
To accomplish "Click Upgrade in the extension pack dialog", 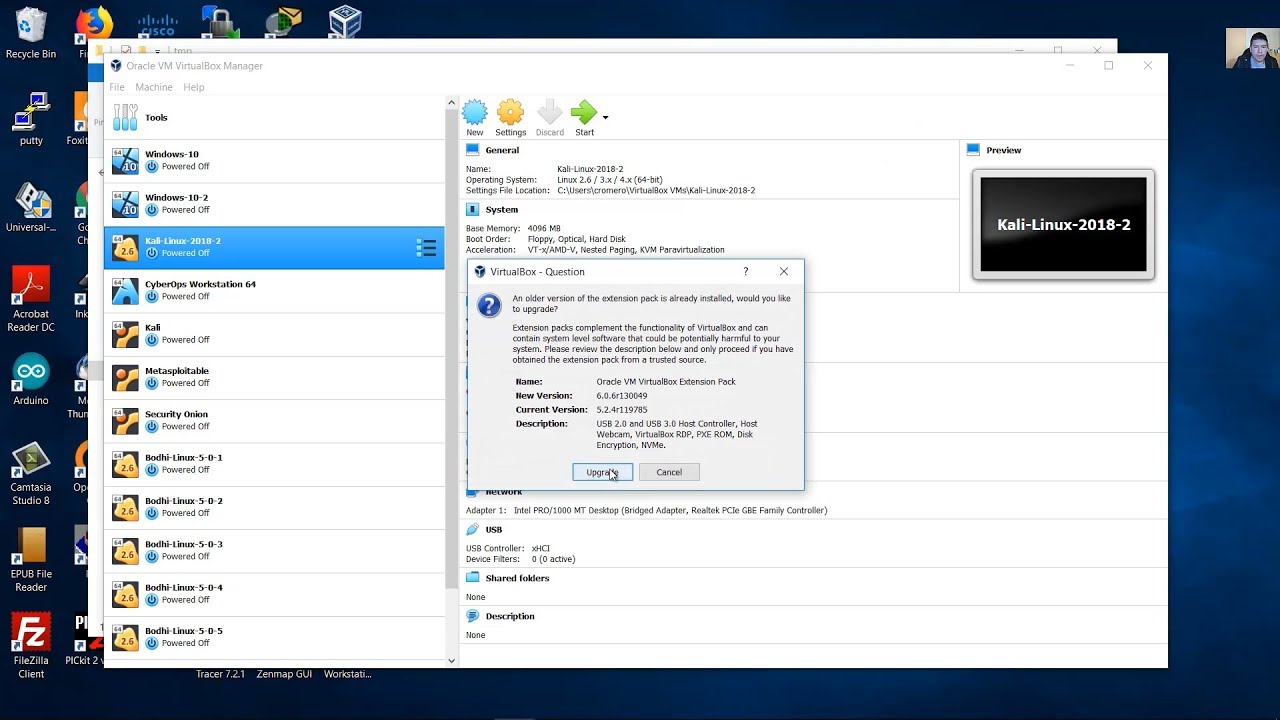I will 602,472.
